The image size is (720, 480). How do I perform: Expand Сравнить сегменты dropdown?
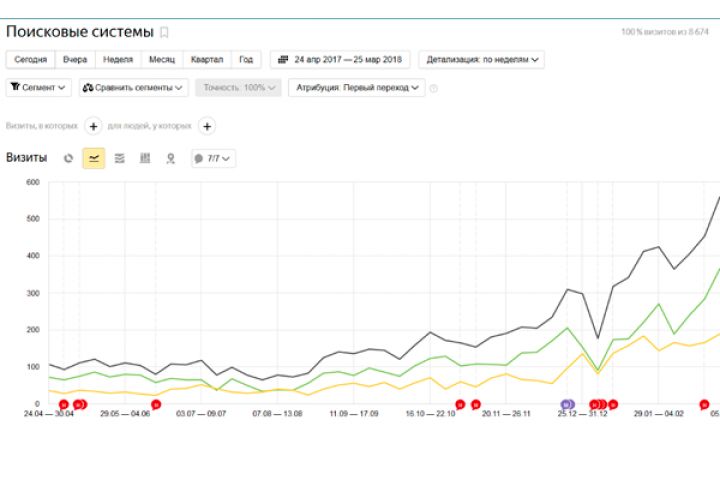[133, 88]
